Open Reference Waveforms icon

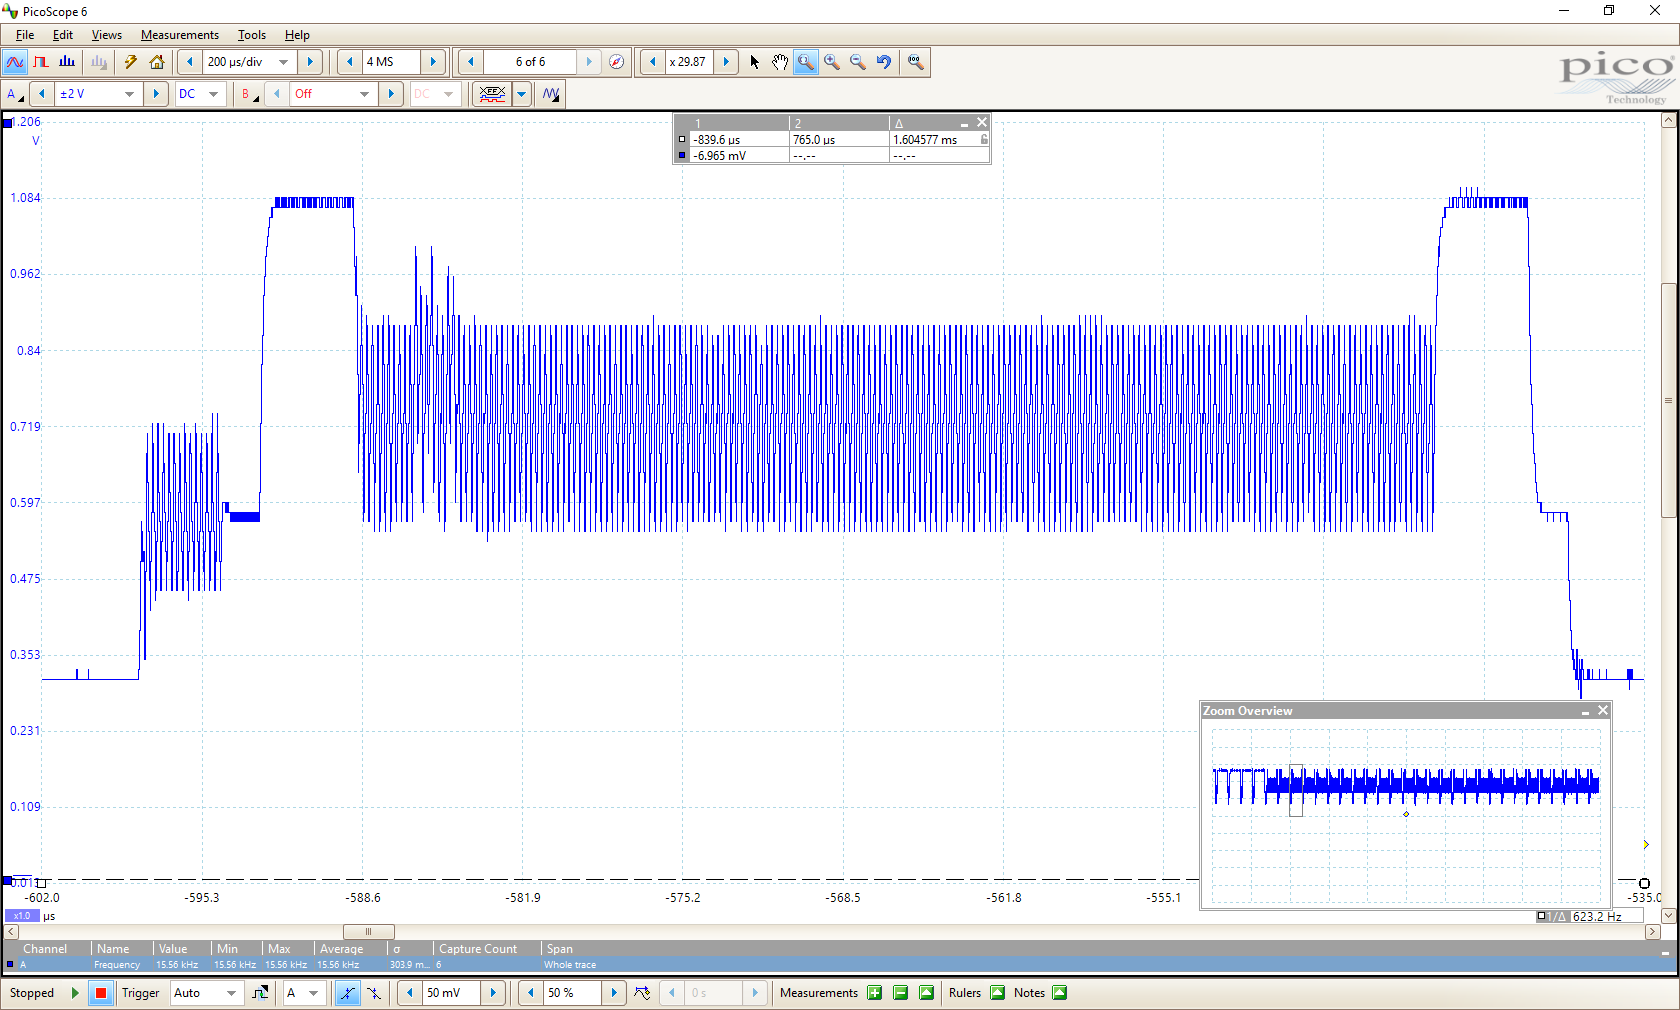pyautogui.click(x=551, y=94)
